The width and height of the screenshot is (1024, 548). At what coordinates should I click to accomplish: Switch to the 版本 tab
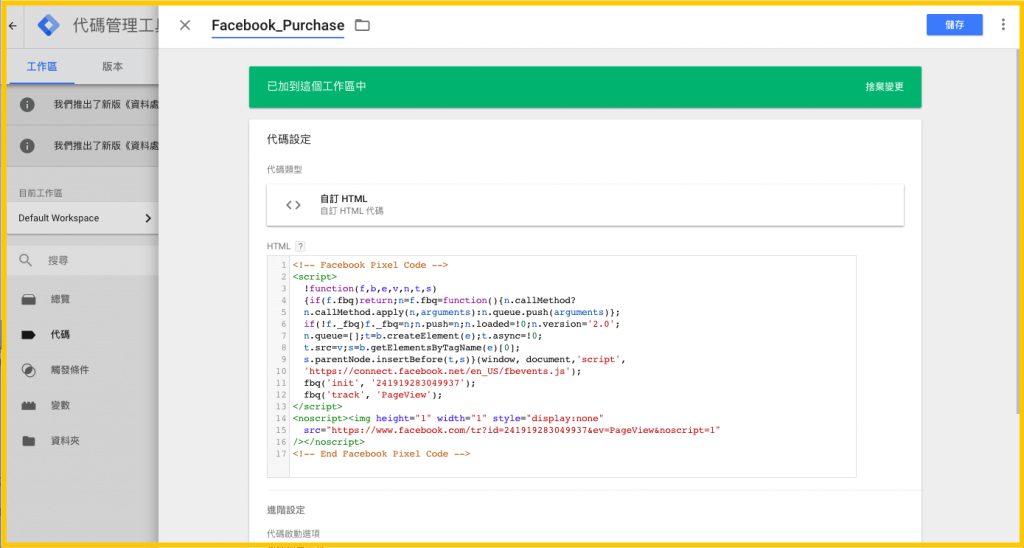click(112, 67)
